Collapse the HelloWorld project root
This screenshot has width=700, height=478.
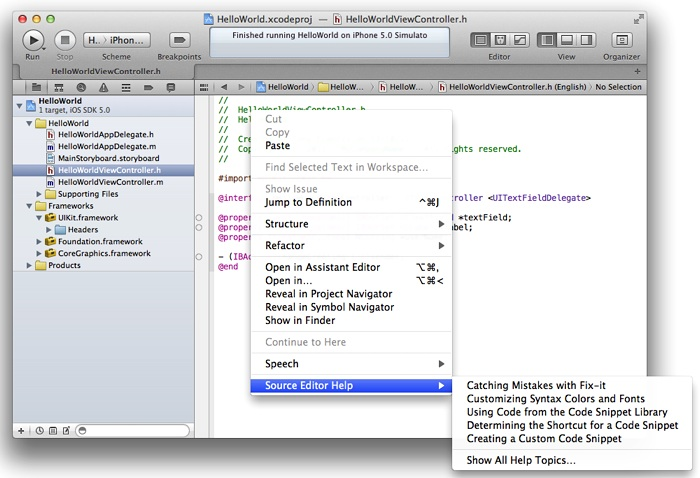point(19,106)
